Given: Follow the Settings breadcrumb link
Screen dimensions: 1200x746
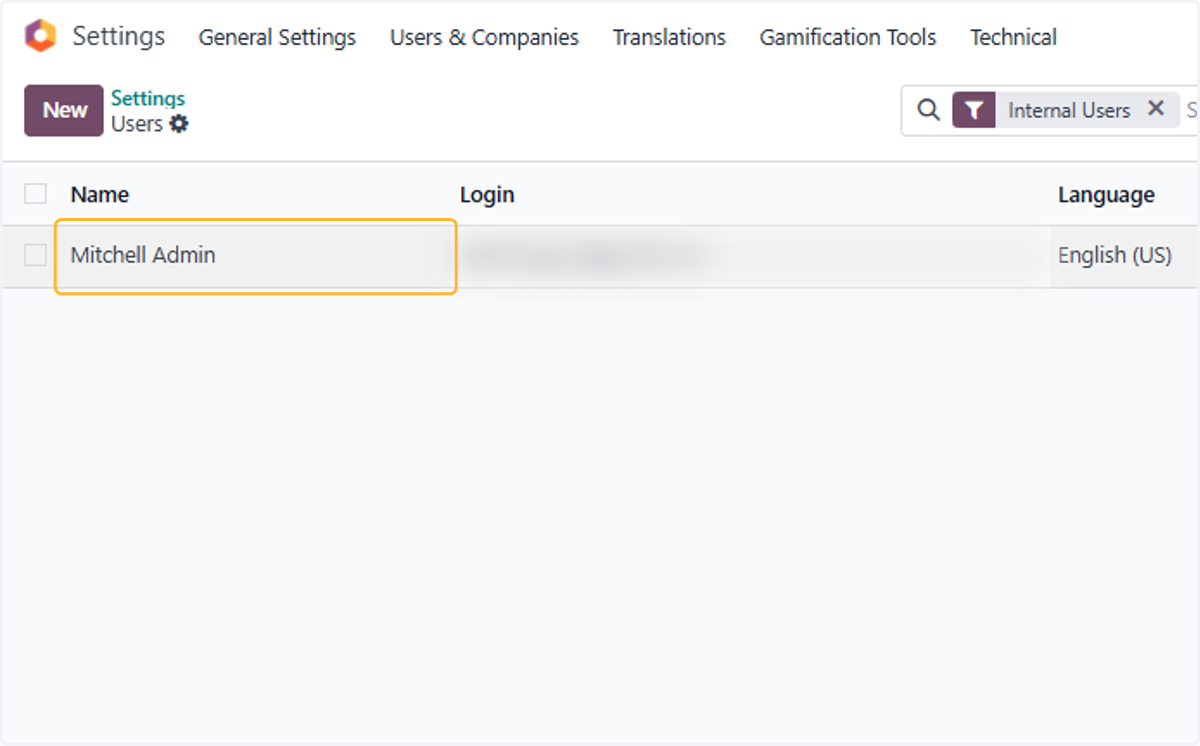Looking at the screenshot, I should 148,98.
